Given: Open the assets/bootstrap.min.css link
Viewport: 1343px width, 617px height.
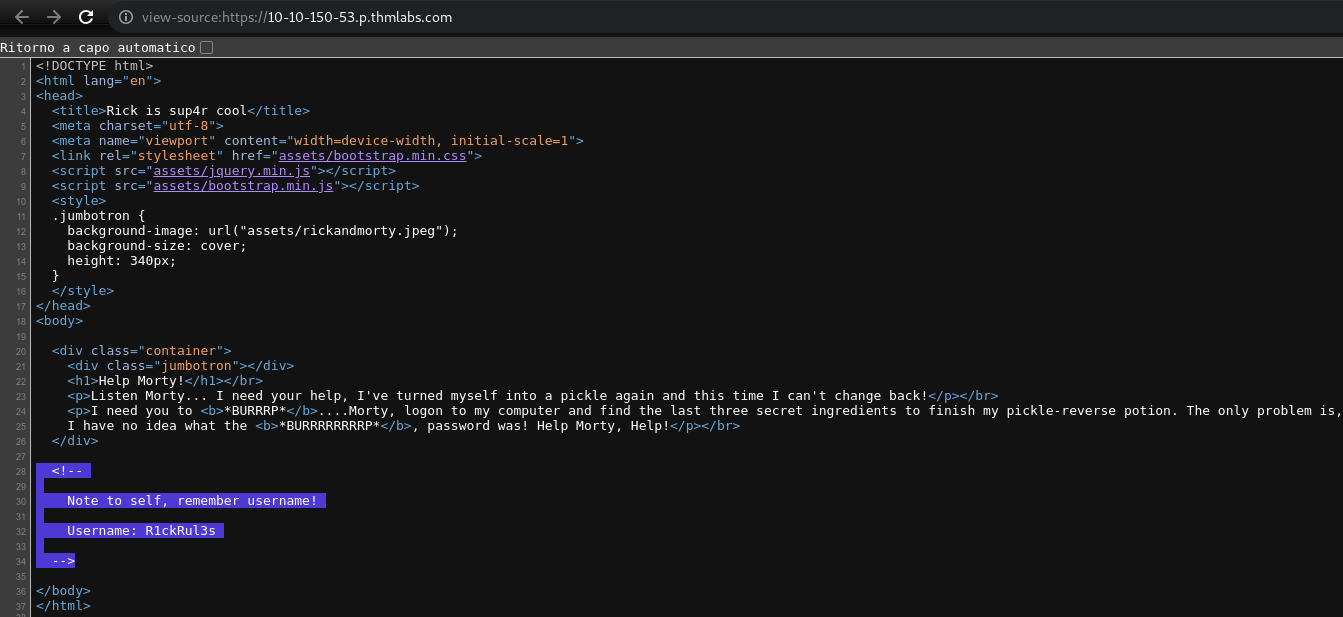Looking at the screenshot, I should coord(372,156).
